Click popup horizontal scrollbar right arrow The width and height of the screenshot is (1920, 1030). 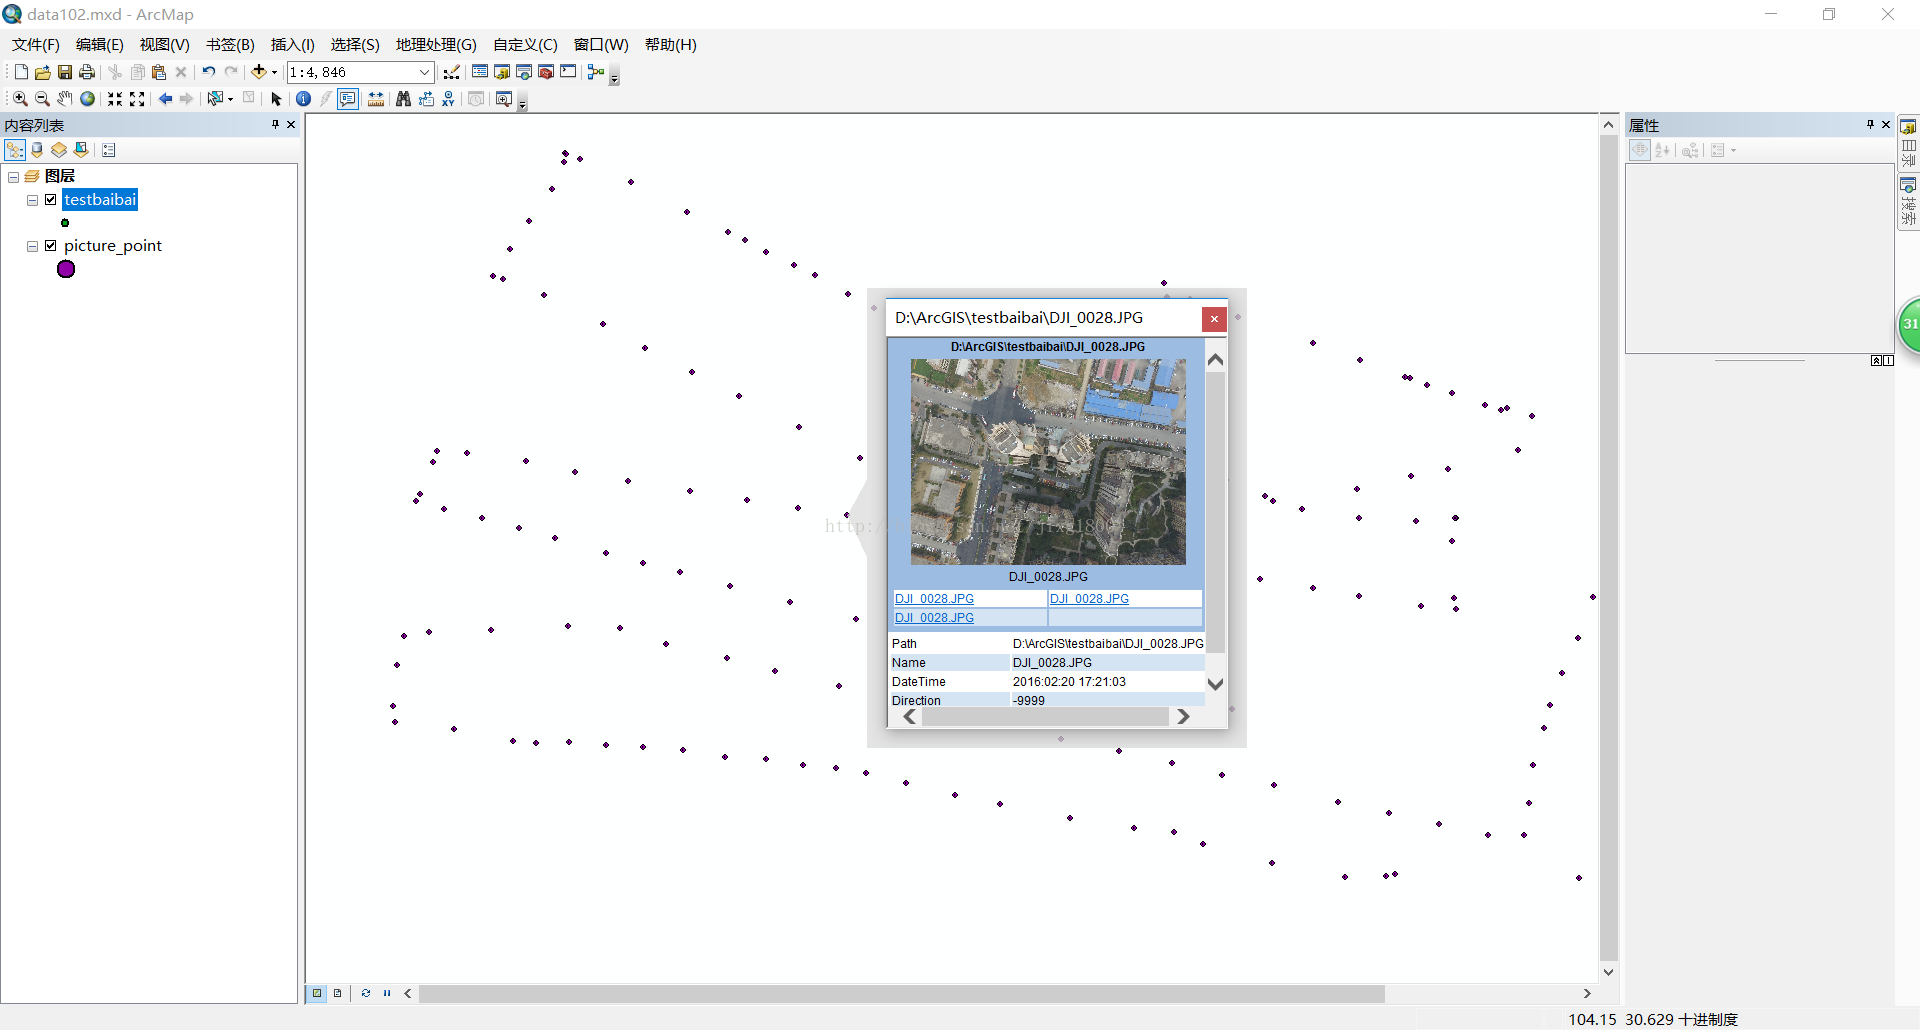[1183, 717]
